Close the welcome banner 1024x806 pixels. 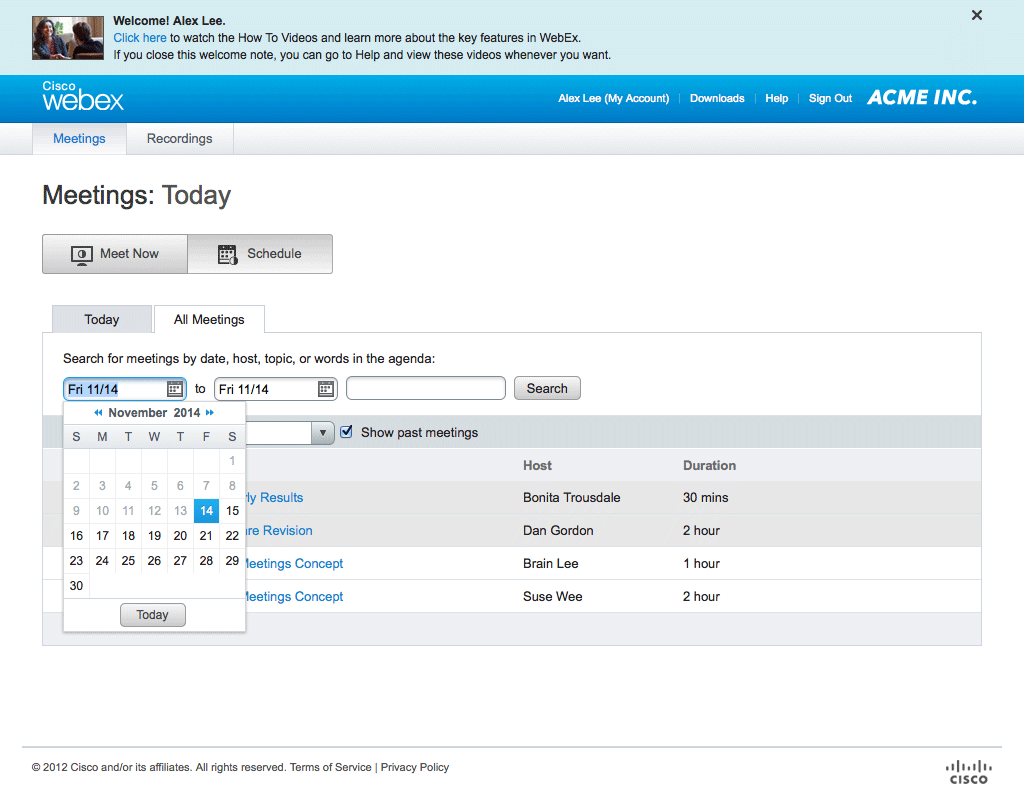coord(977,15)
